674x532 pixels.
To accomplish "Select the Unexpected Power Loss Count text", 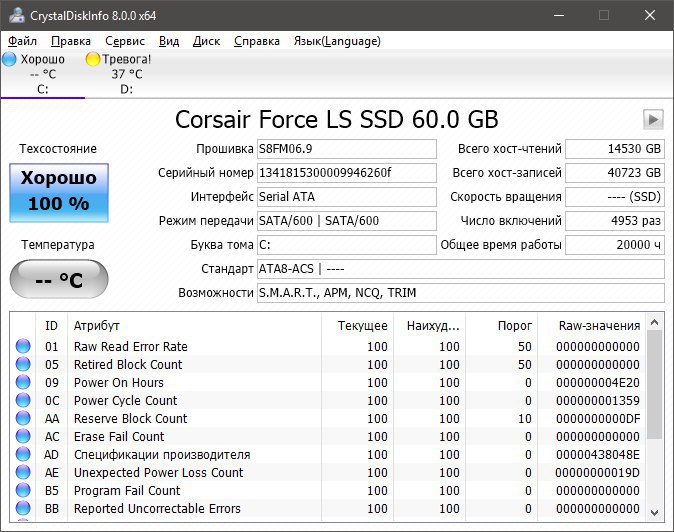I will pos(159,473).
